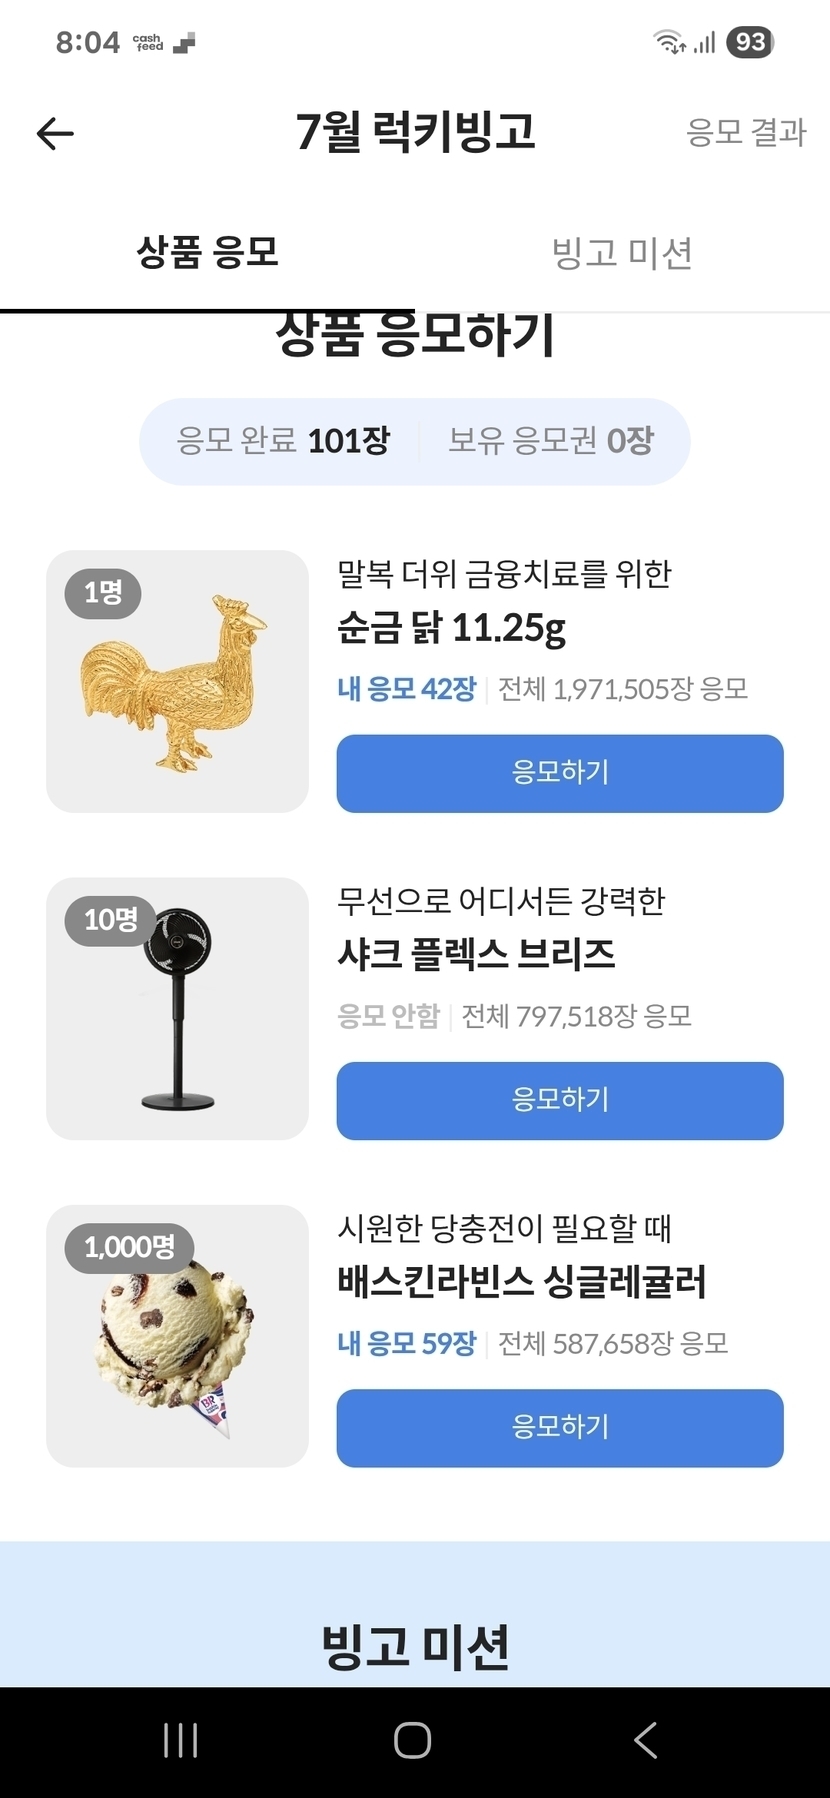Open Baskin Robbins ice cream thumbnail
830x1798 pixels.
177,1336
